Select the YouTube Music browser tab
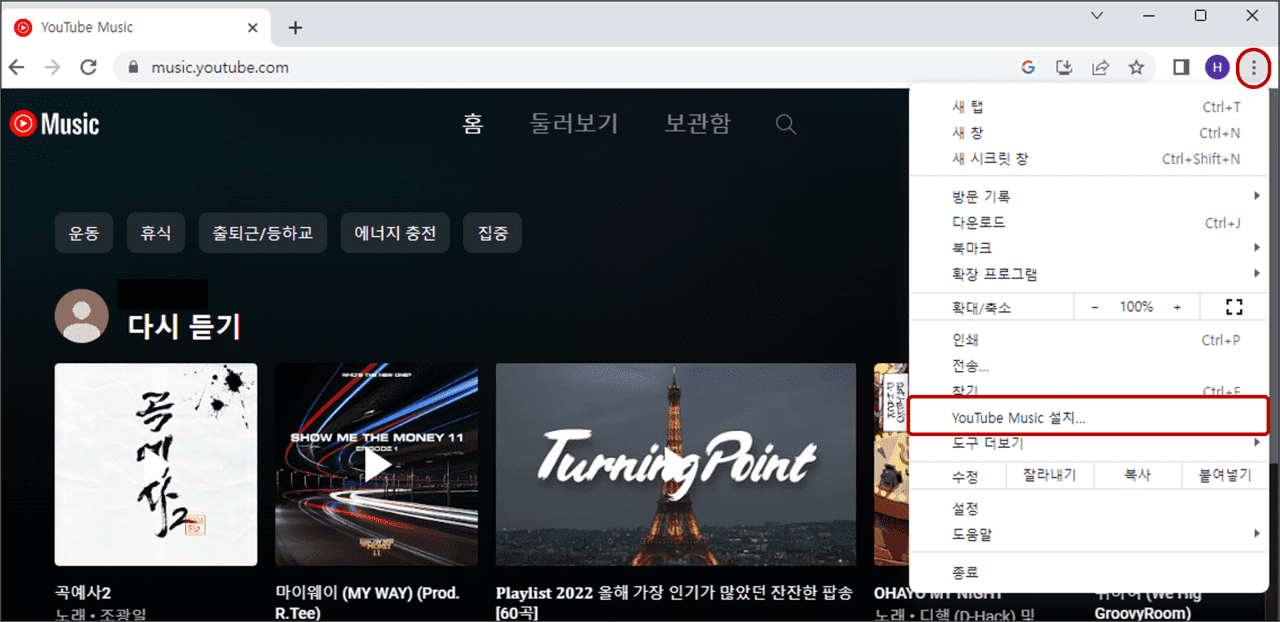 138,27
